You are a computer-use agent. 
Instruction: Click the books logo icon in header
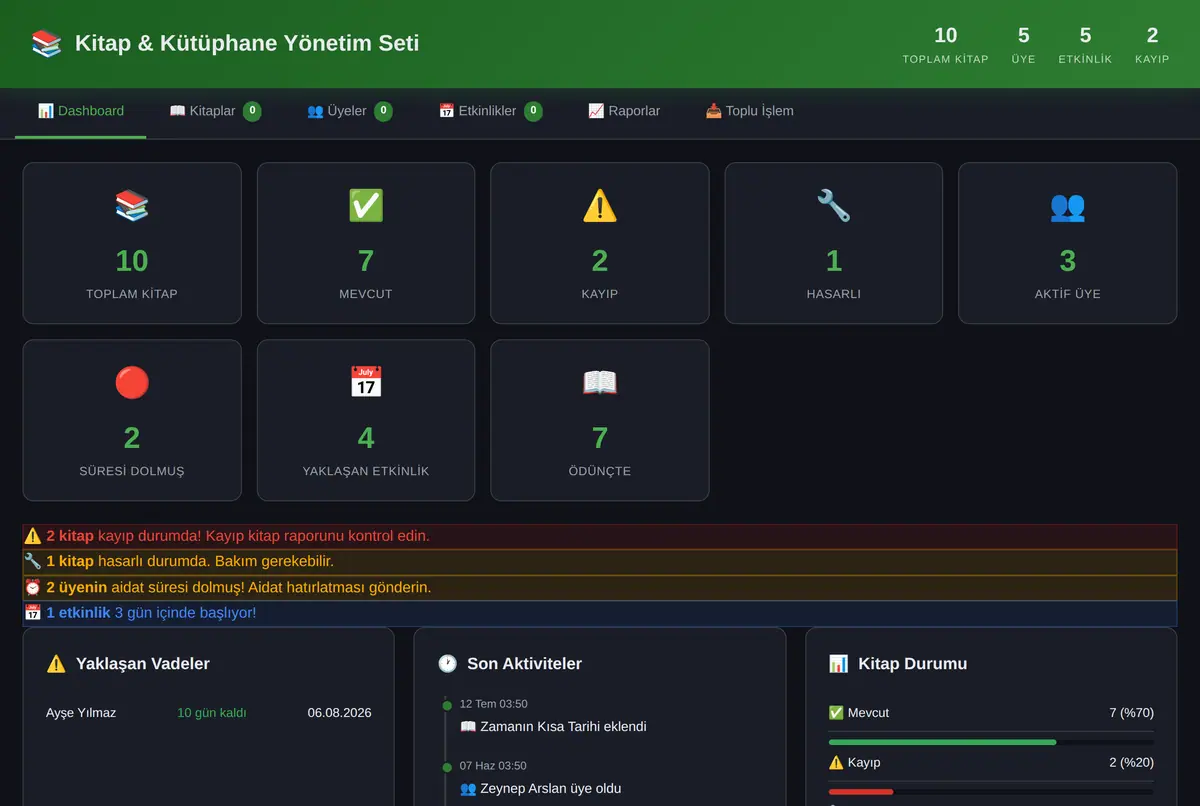coord(46,43)
